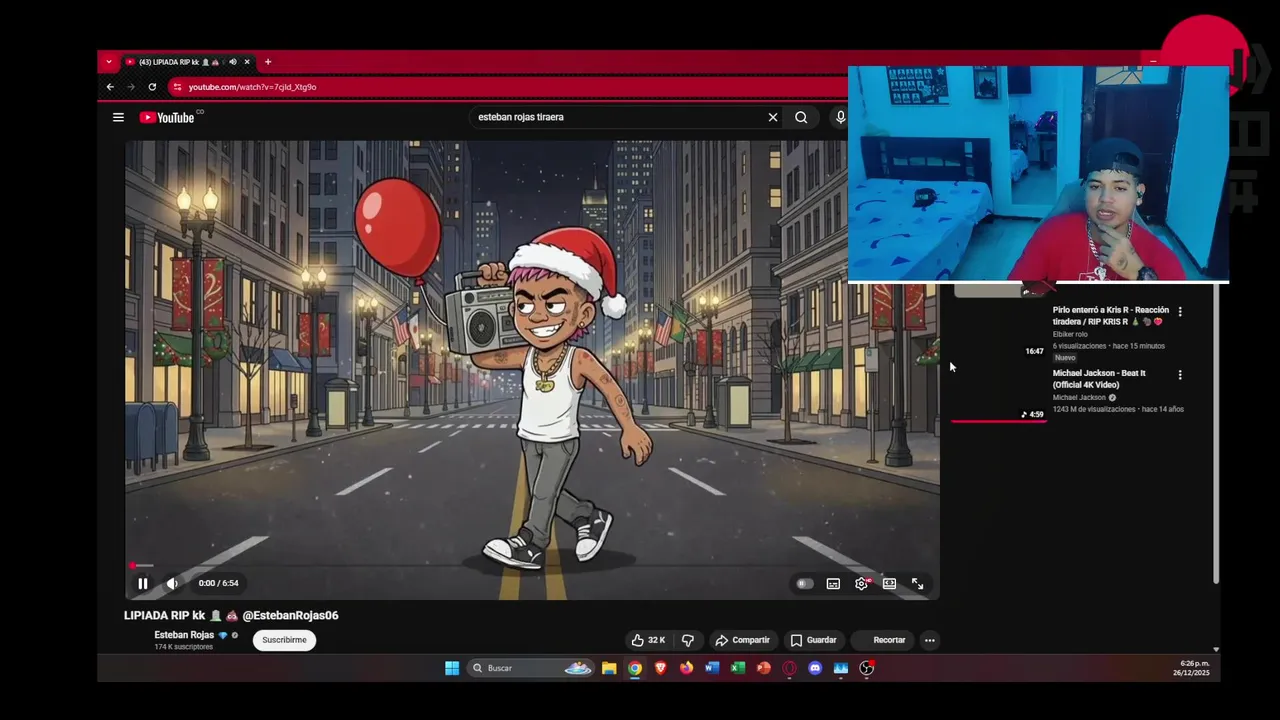Dislike the video

click(688, 640)
